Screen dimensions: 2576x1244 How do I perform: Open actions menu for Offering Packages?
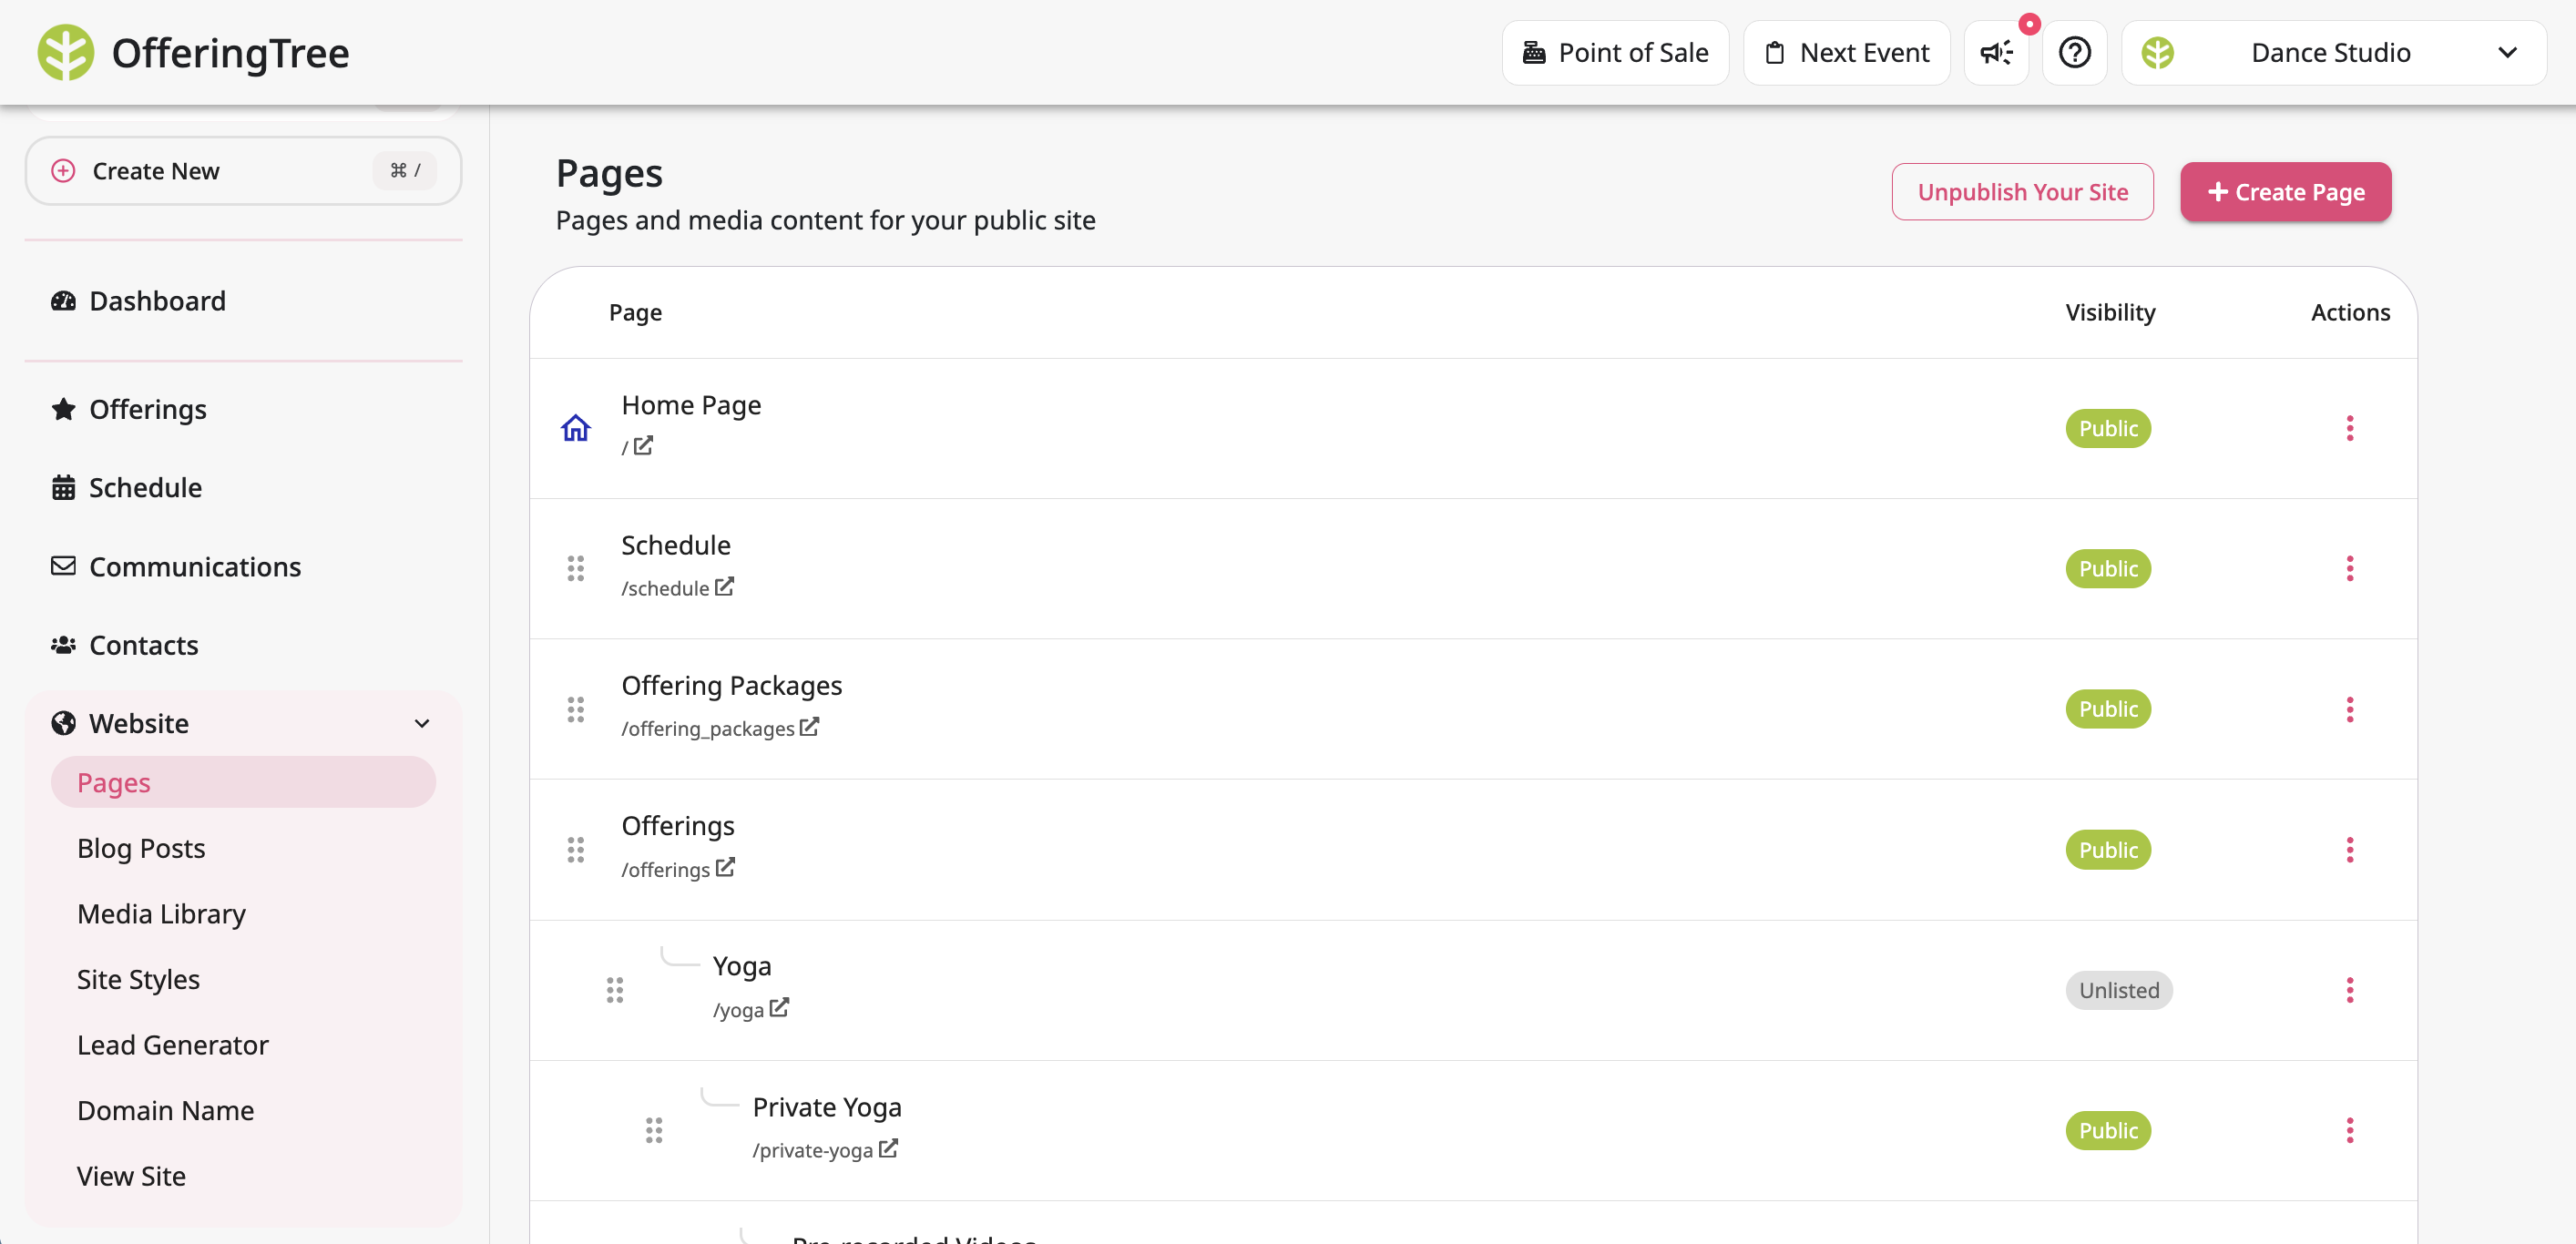(x=2349, y=709)
